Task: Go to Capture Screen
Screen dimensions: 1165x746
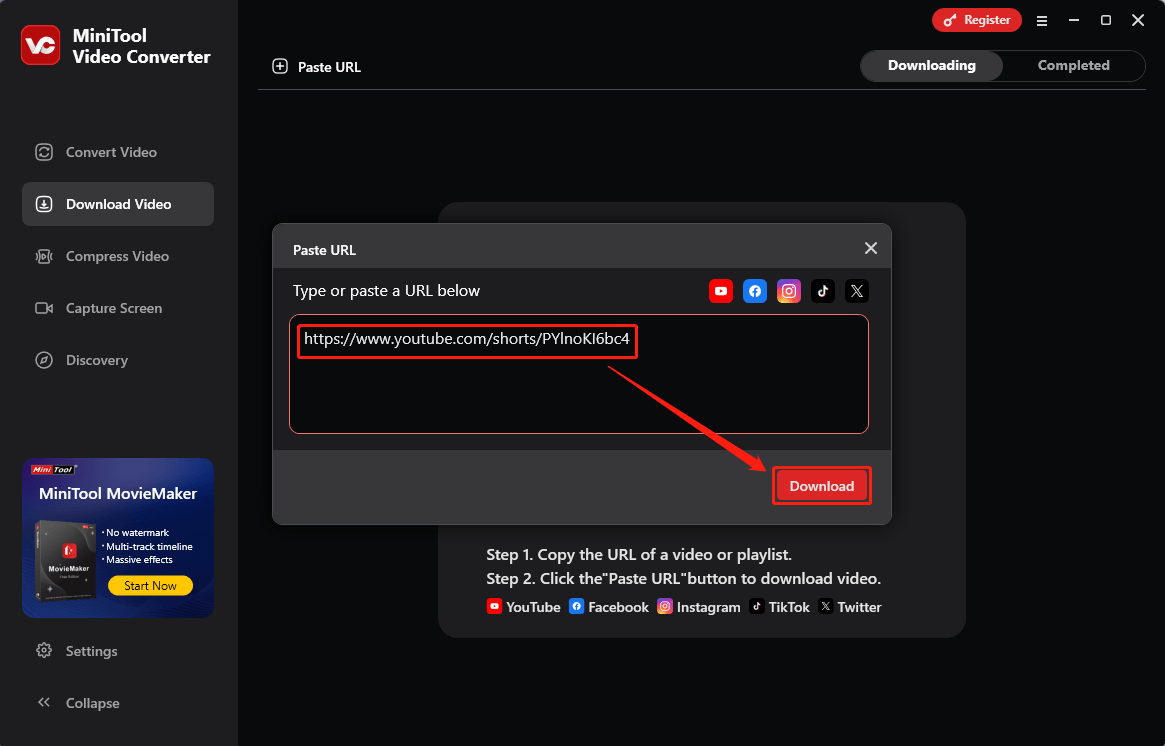Action: (x=98, y=308)
